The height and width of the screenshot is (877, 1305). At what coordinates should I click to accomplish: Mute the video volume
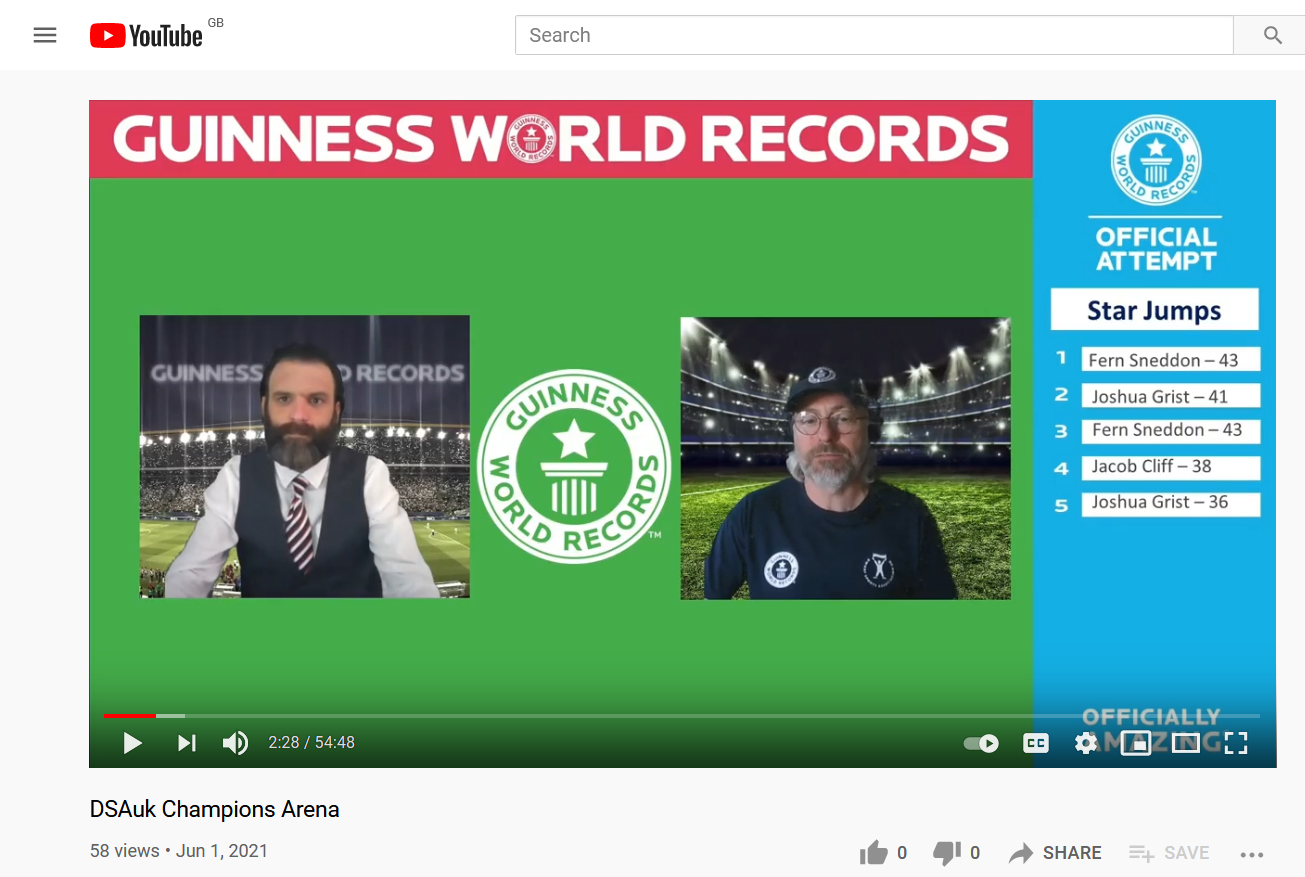tap(235, 743)
